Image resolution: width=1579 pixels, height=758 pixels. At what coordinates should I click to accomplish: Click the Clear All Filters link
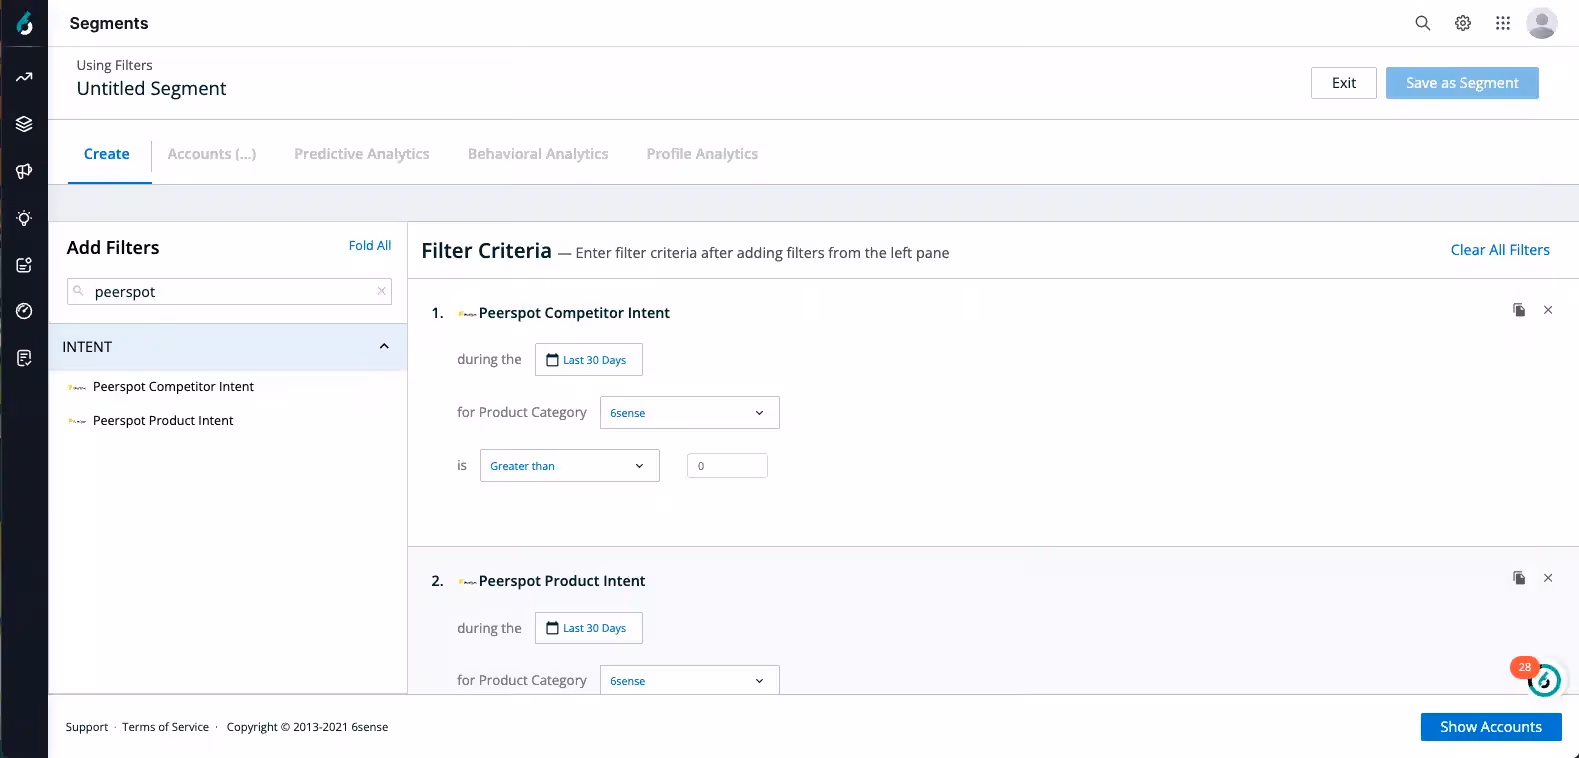point(1500,250)
